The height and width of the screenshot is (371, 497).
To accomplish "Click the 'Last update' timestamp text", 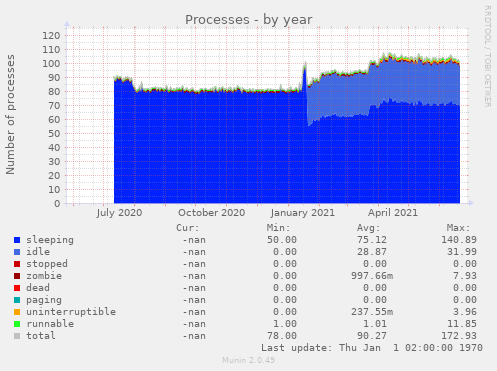I will point(372,348).
